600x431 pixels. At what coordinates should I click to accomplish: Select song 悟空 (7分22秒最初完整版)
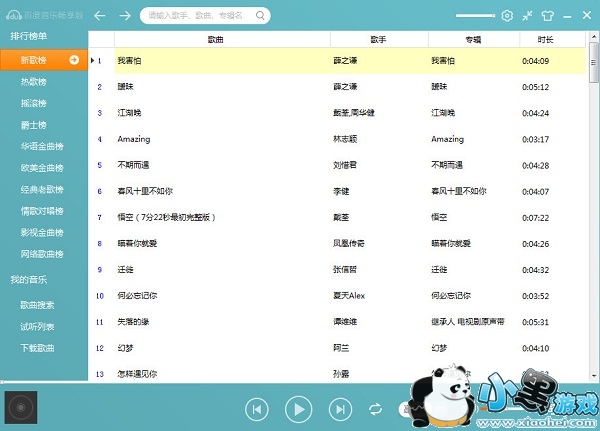(x=166, y=217)
